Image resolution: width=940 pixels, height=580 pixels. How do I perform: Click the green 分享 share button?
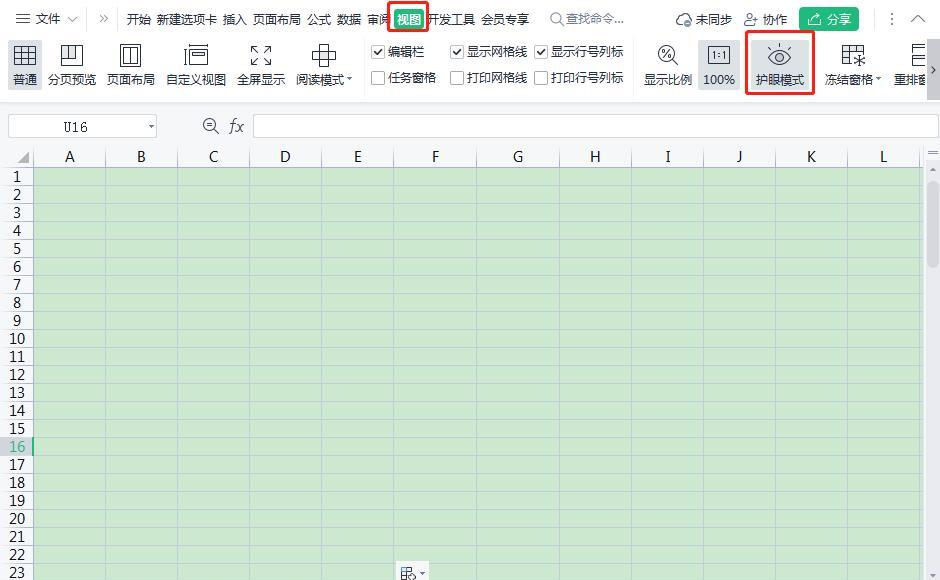tap(828, 19)
